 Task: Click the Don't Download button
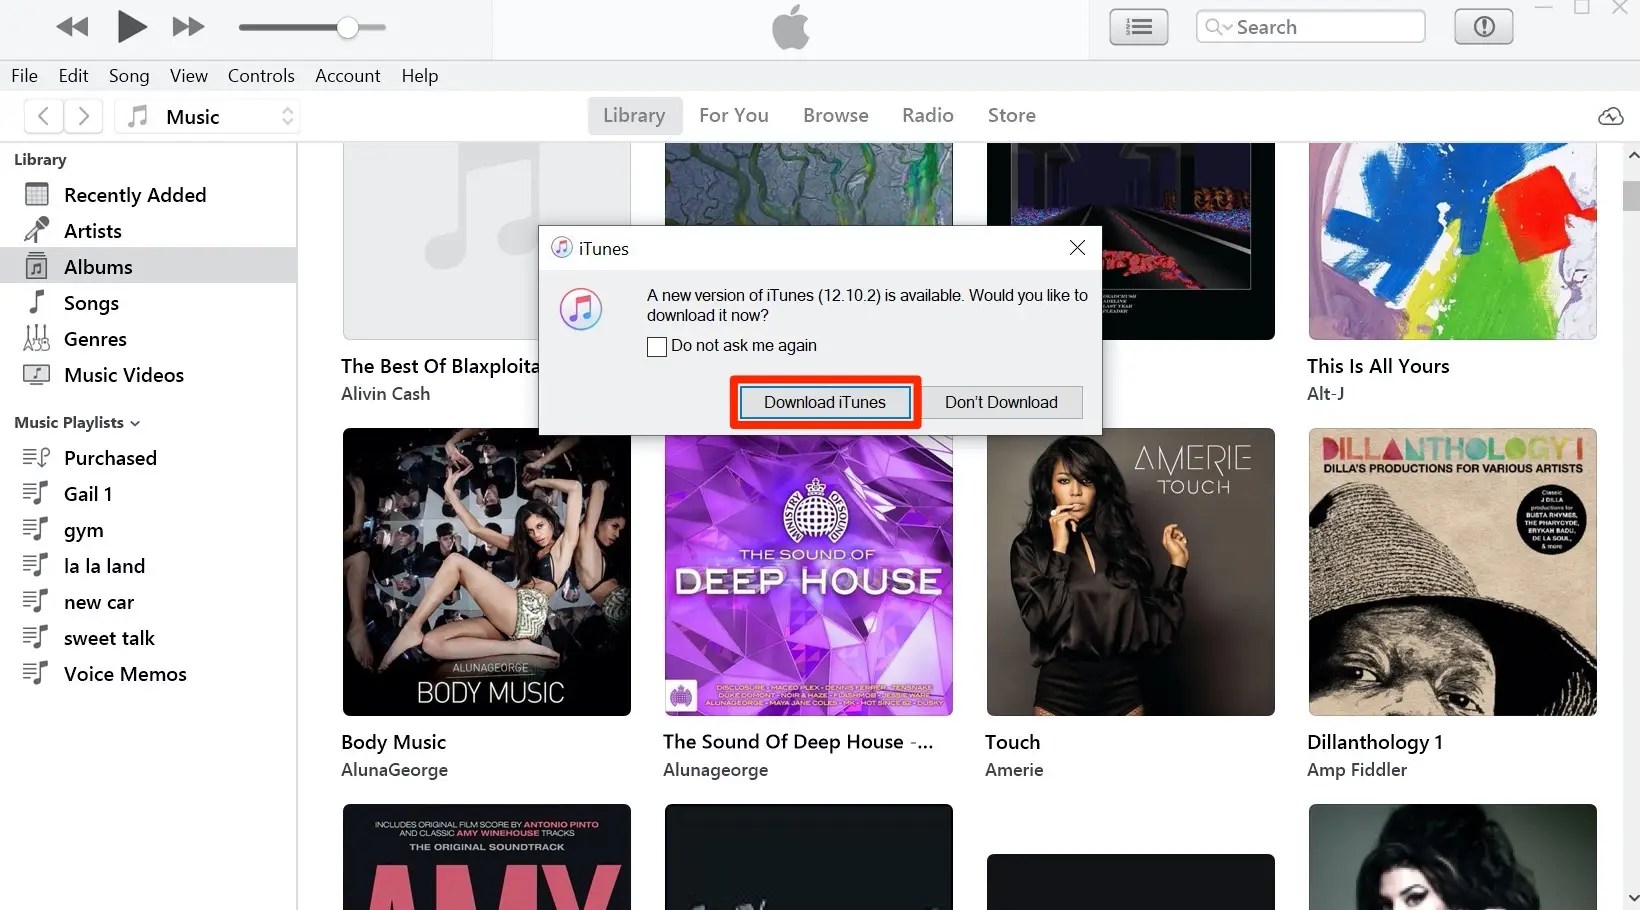[x=1001, y=402]
